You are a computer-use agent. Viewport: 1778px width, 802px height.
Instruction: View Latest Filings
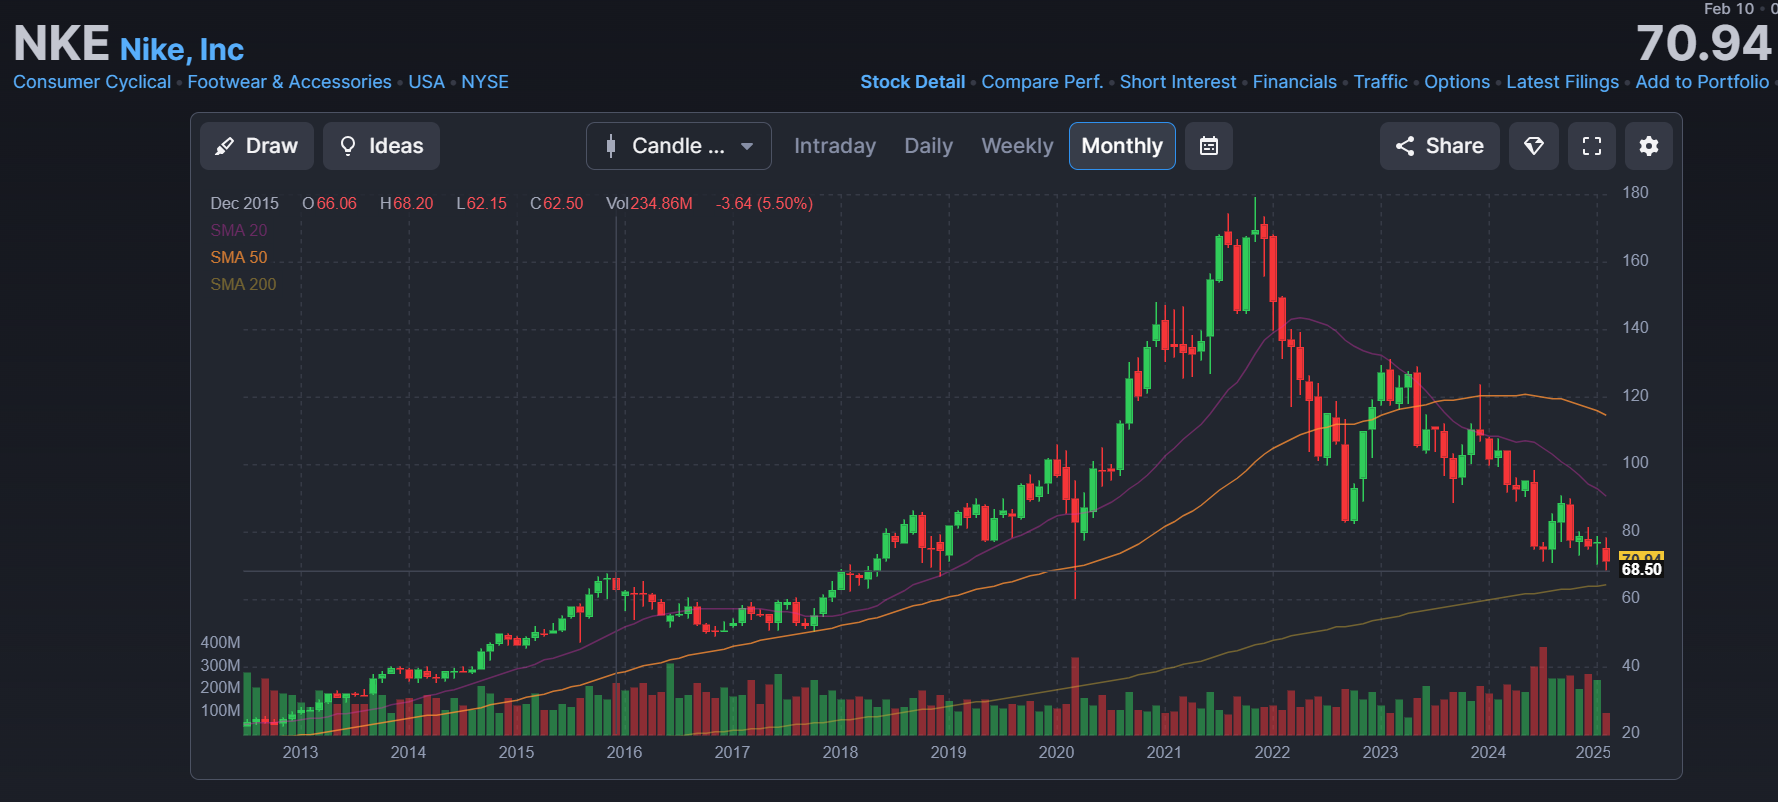(1563, 82)
